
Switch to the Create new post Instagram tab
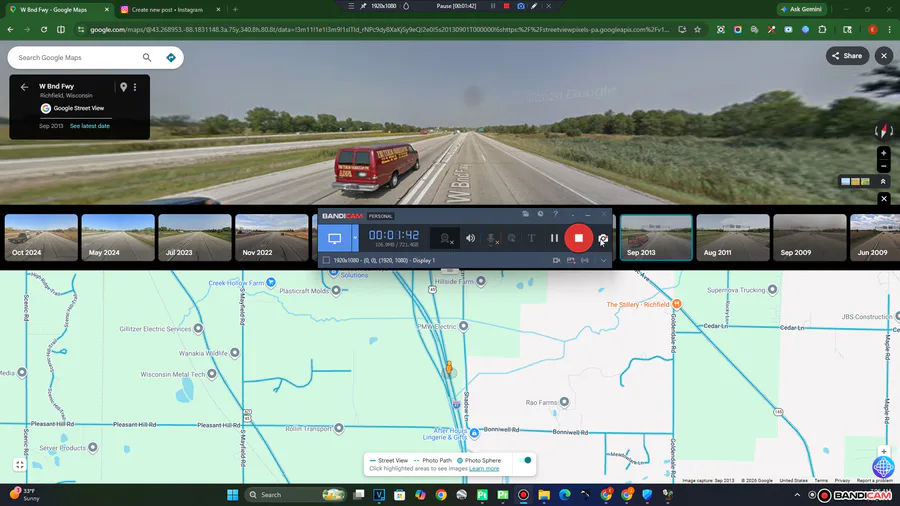[x=167, y=10]
